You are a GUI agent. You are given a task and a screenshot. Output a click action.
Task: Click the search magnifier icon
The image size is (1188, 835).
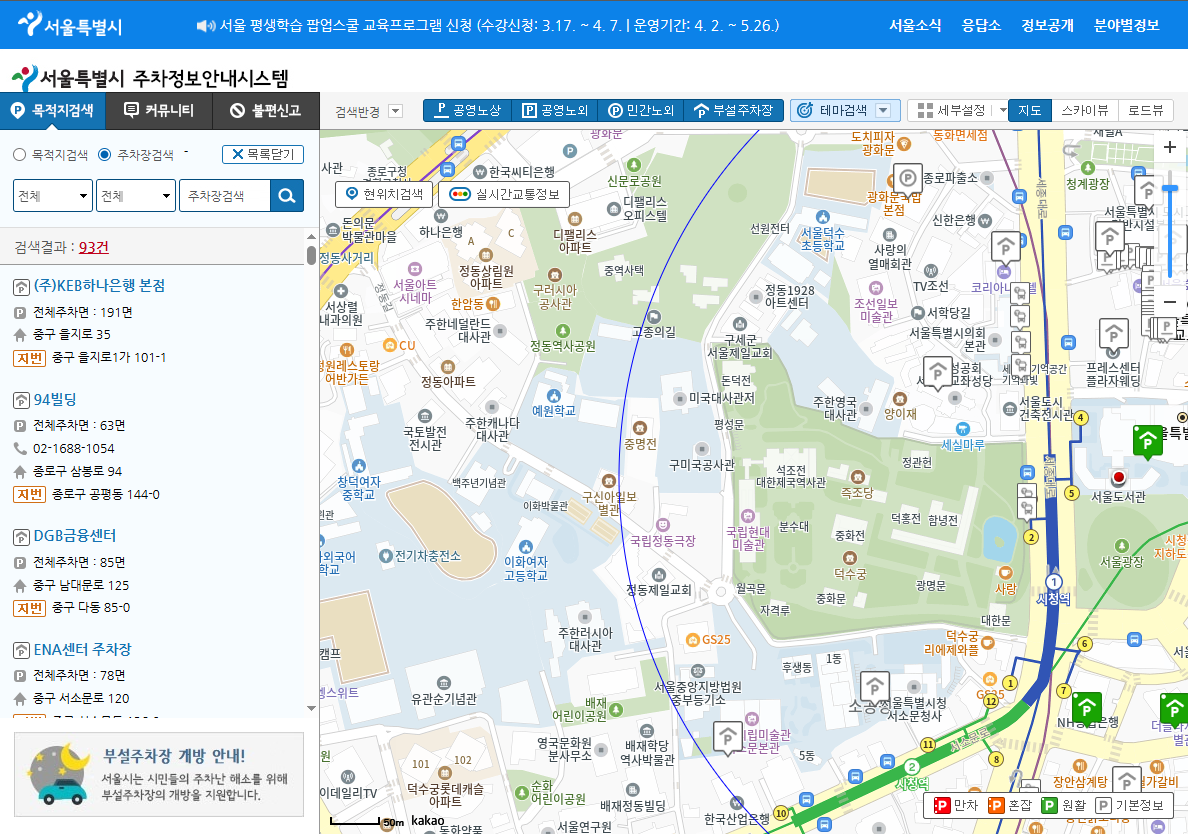[x=288, y=195]
